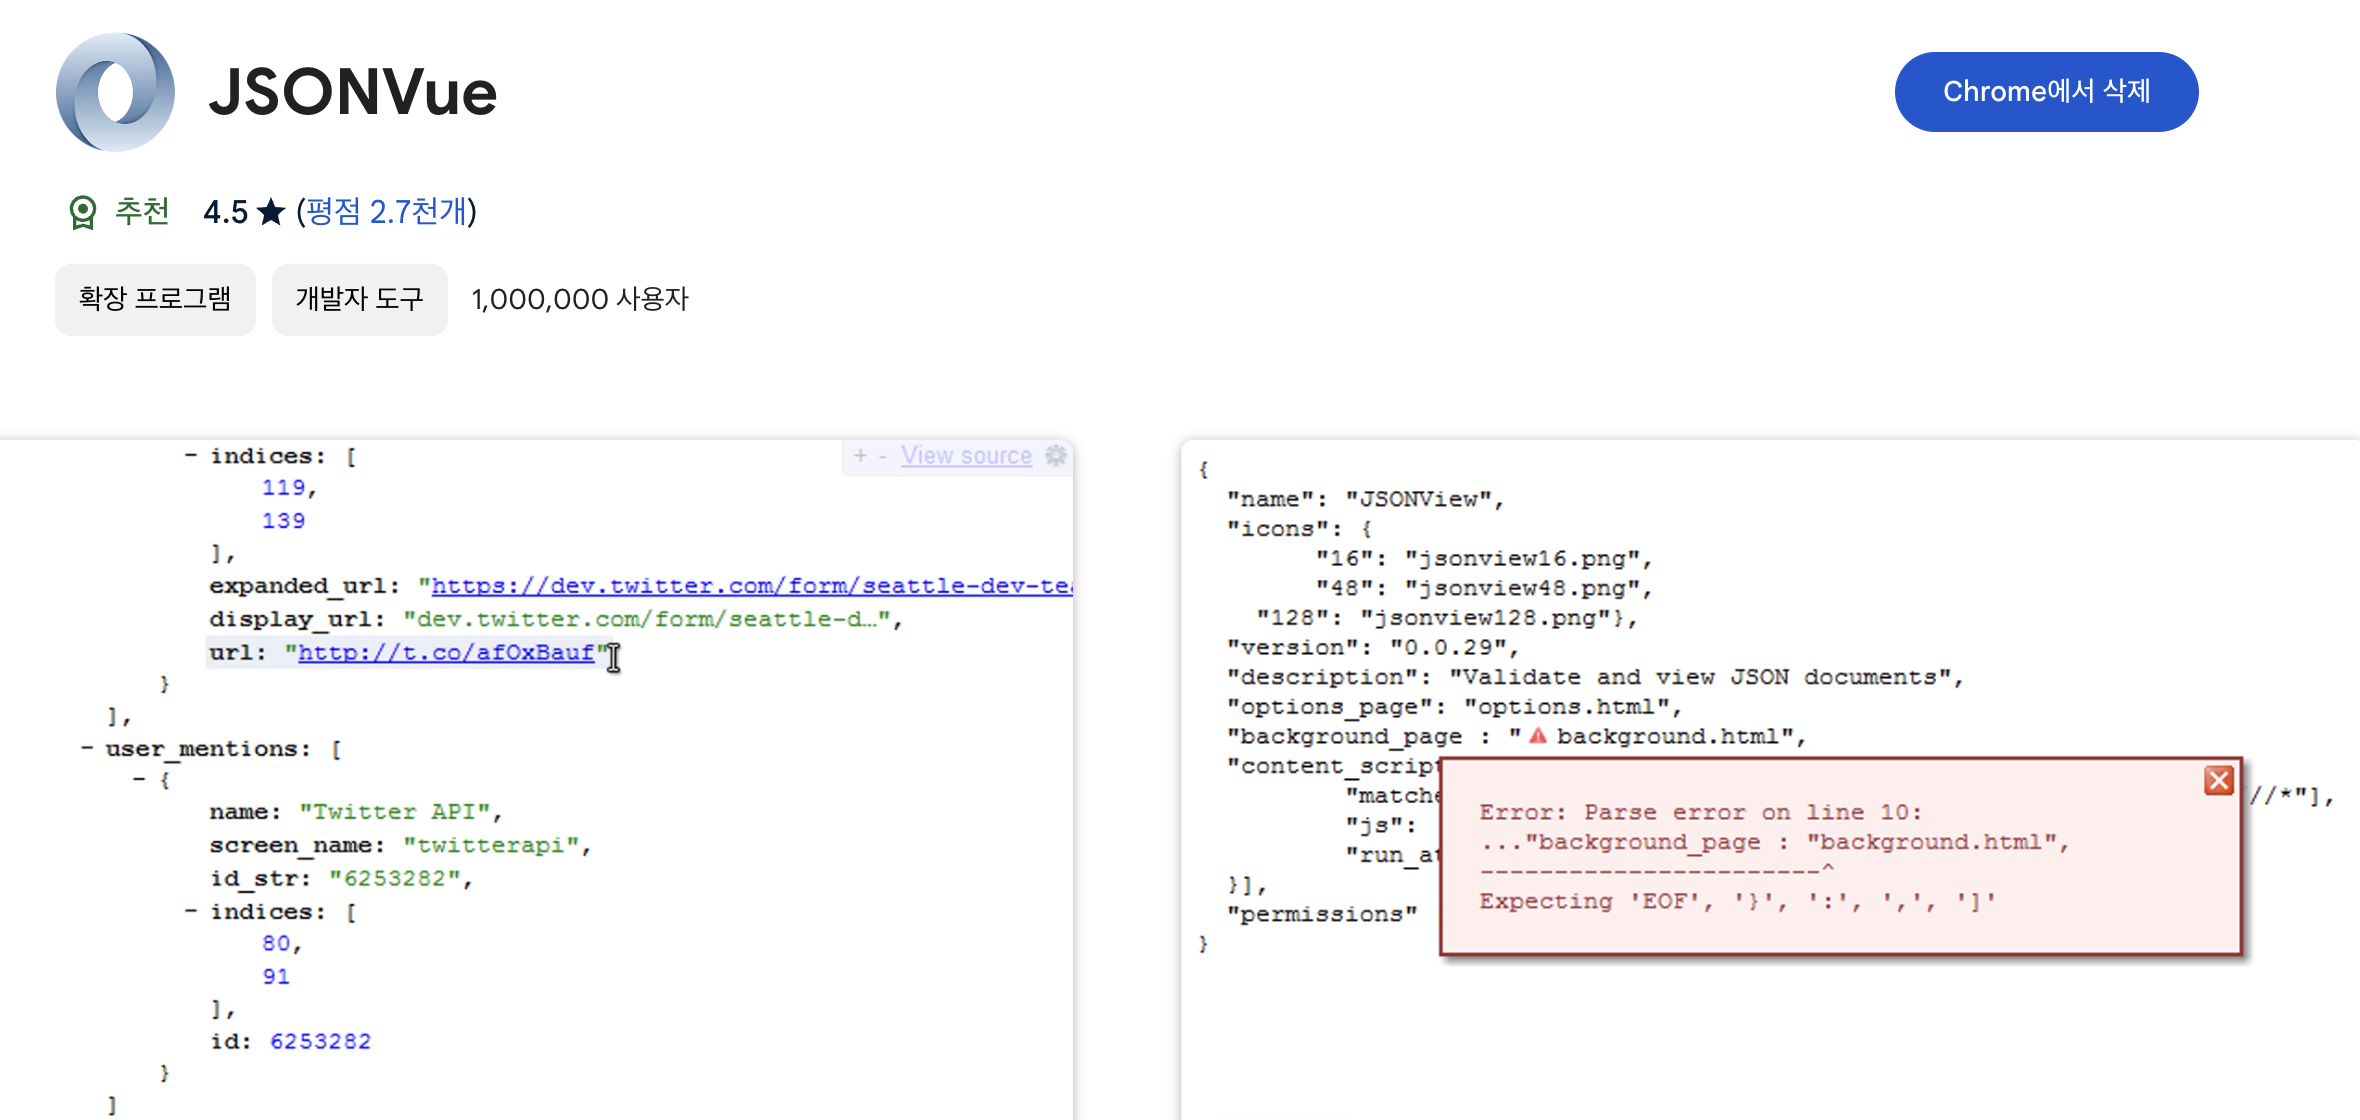Click the star icon next to 4.5
Viewport: 2360px width, 1120px height.
click(271, 212)
